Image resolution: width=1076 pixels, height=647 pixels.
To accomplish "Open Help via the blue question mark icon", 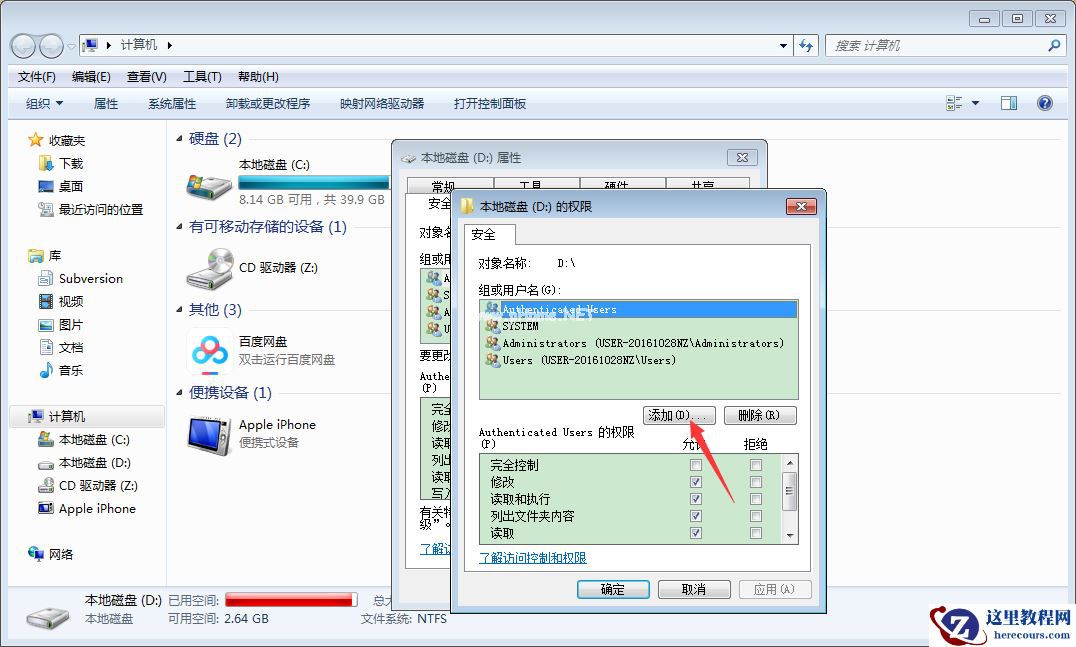I will point(1045,103).
